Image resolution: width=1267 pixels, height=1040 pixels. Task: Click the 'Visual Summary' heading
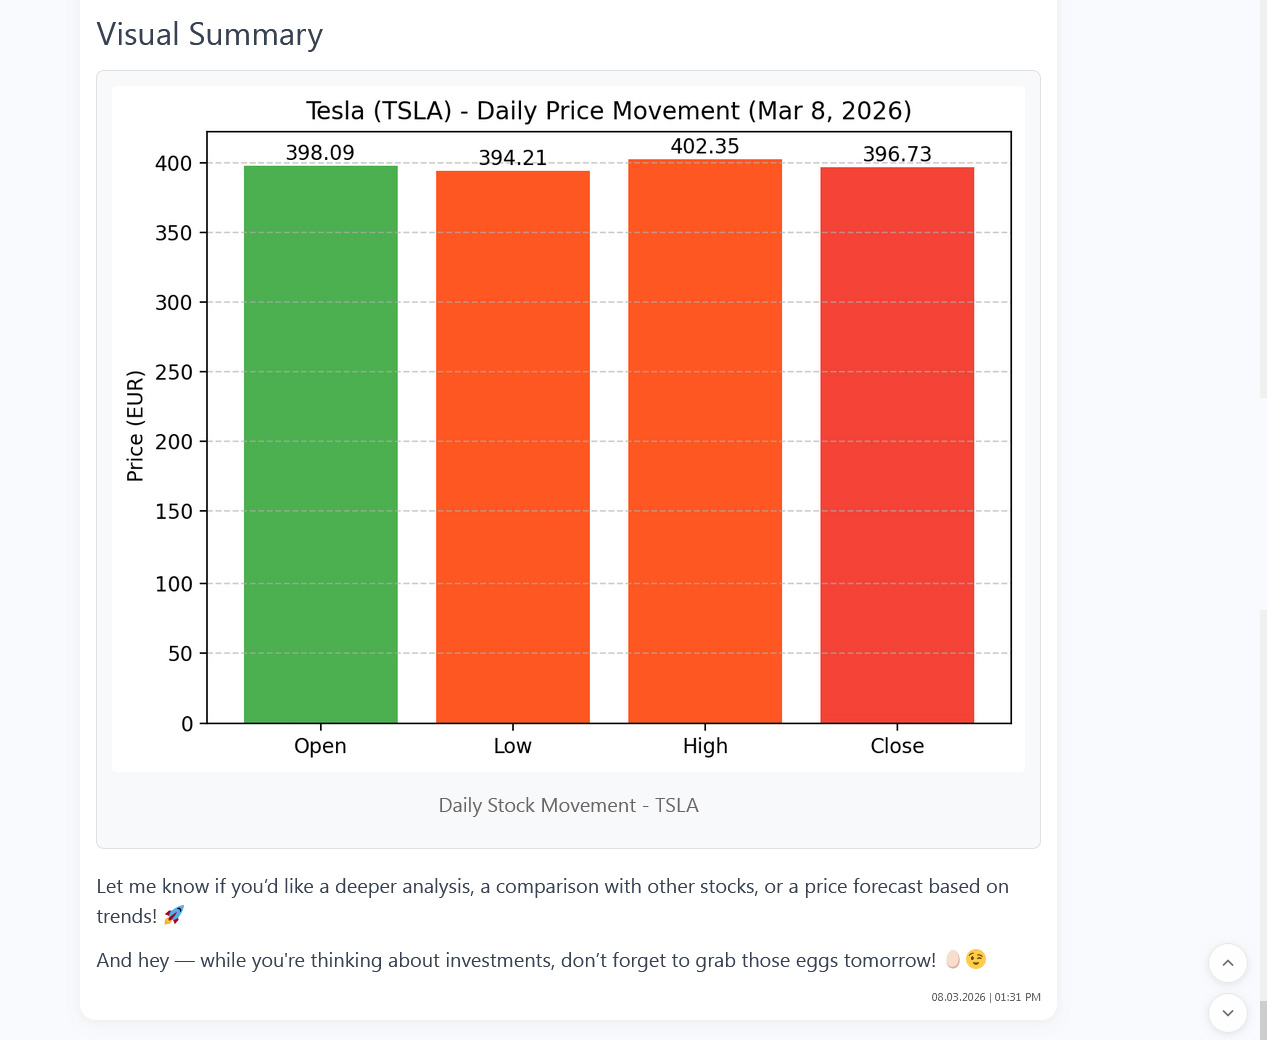(210, 34)
